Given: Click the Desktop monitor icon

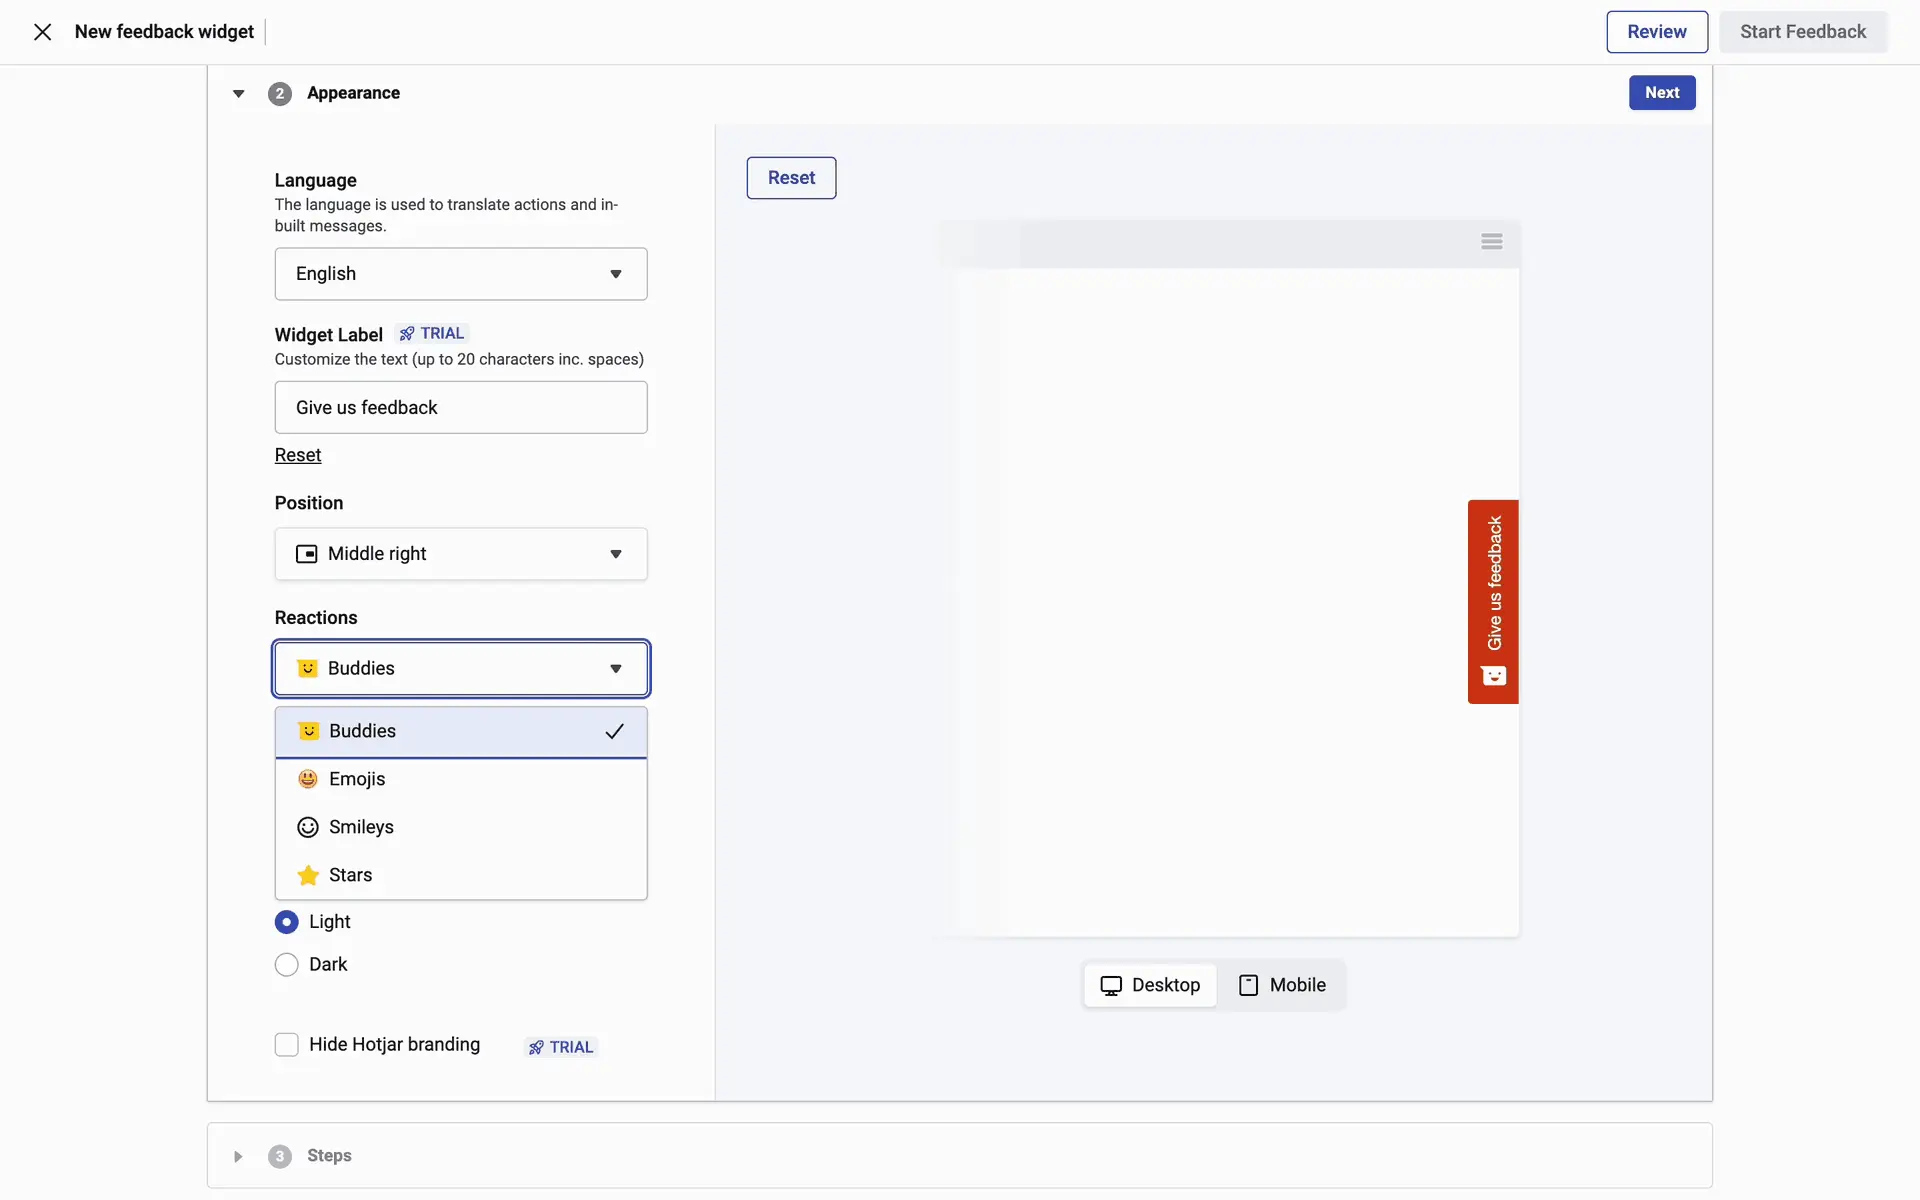Looking at the screenshot, I should [1110, 986].
